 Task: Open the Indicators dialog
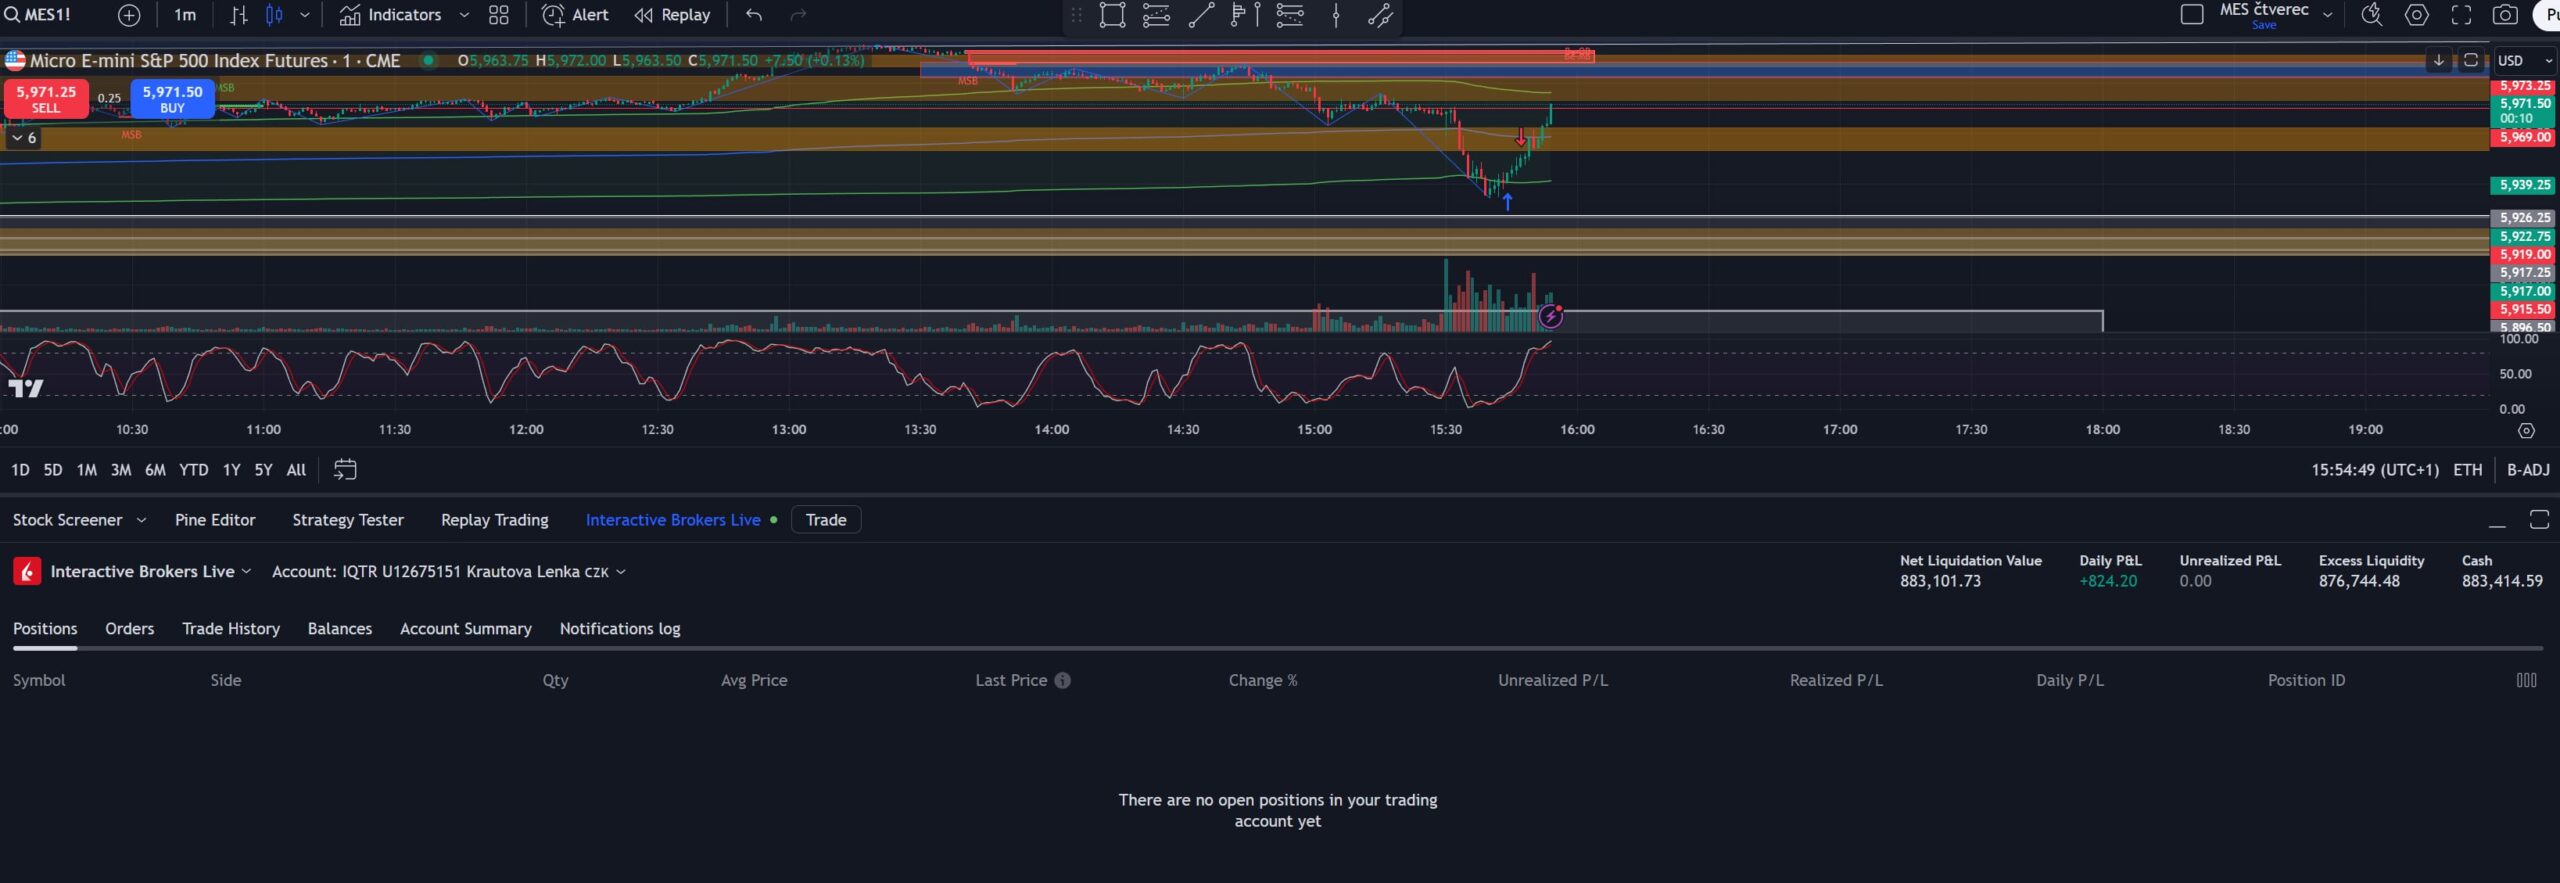tap(390, 15)
